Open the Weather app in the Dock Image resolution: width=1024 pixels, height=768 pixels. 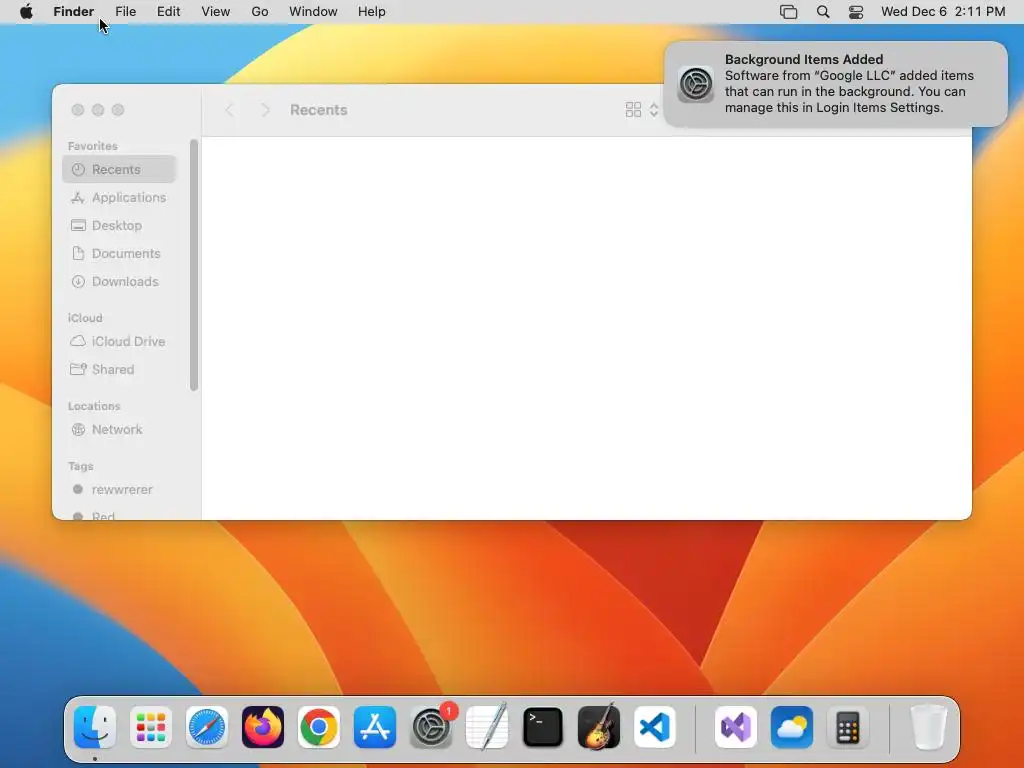pos(792,727)
